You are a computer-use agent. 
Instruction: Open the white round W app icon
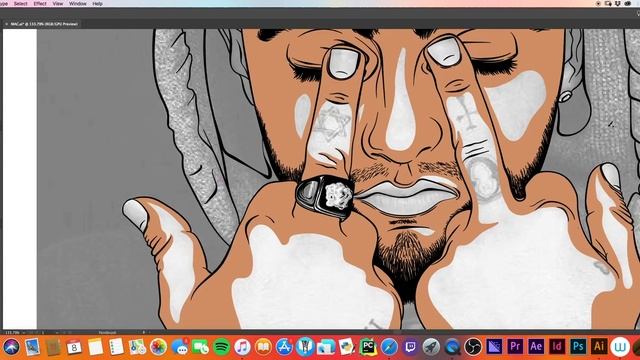620,347
